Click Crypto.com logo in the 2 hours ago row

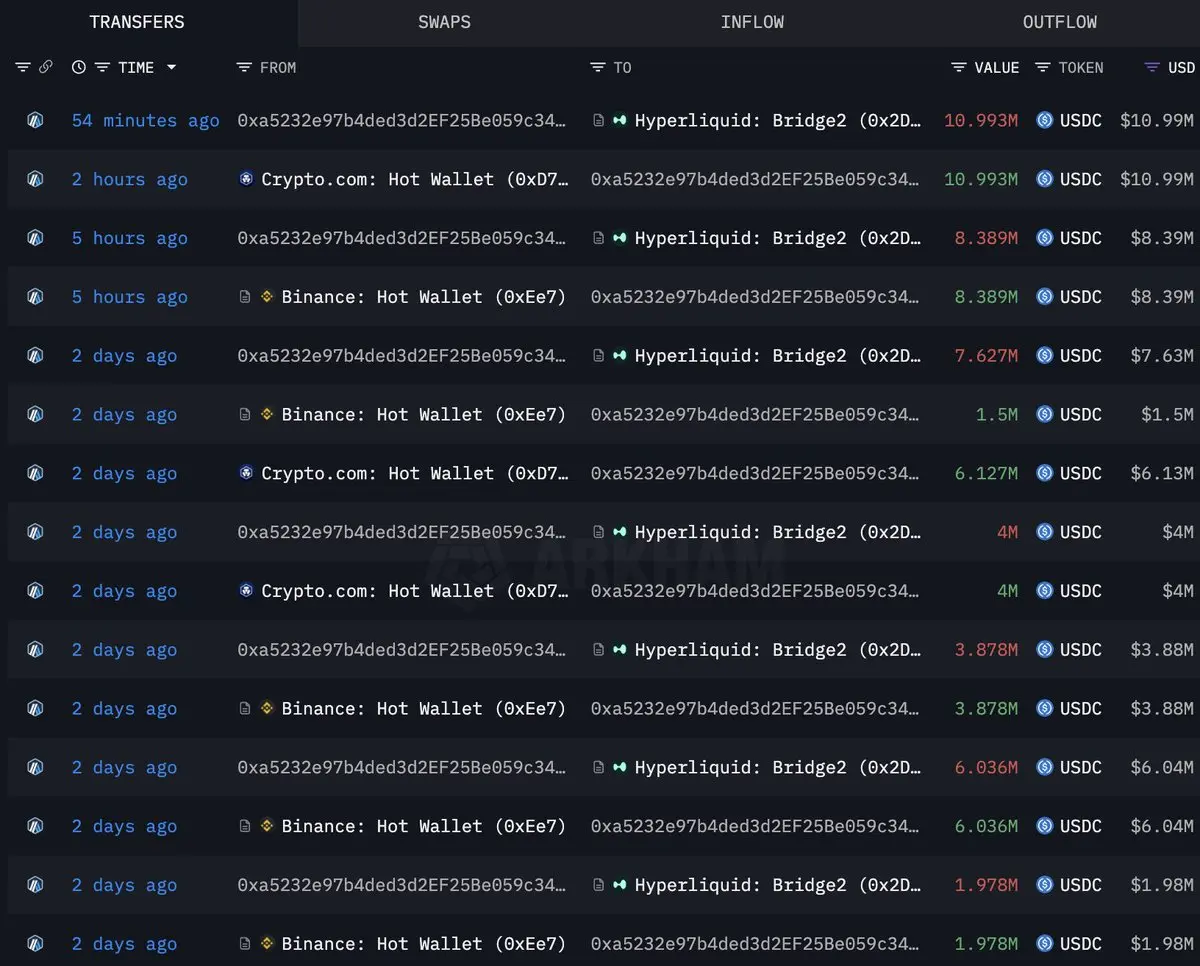(x=246, y=179)
